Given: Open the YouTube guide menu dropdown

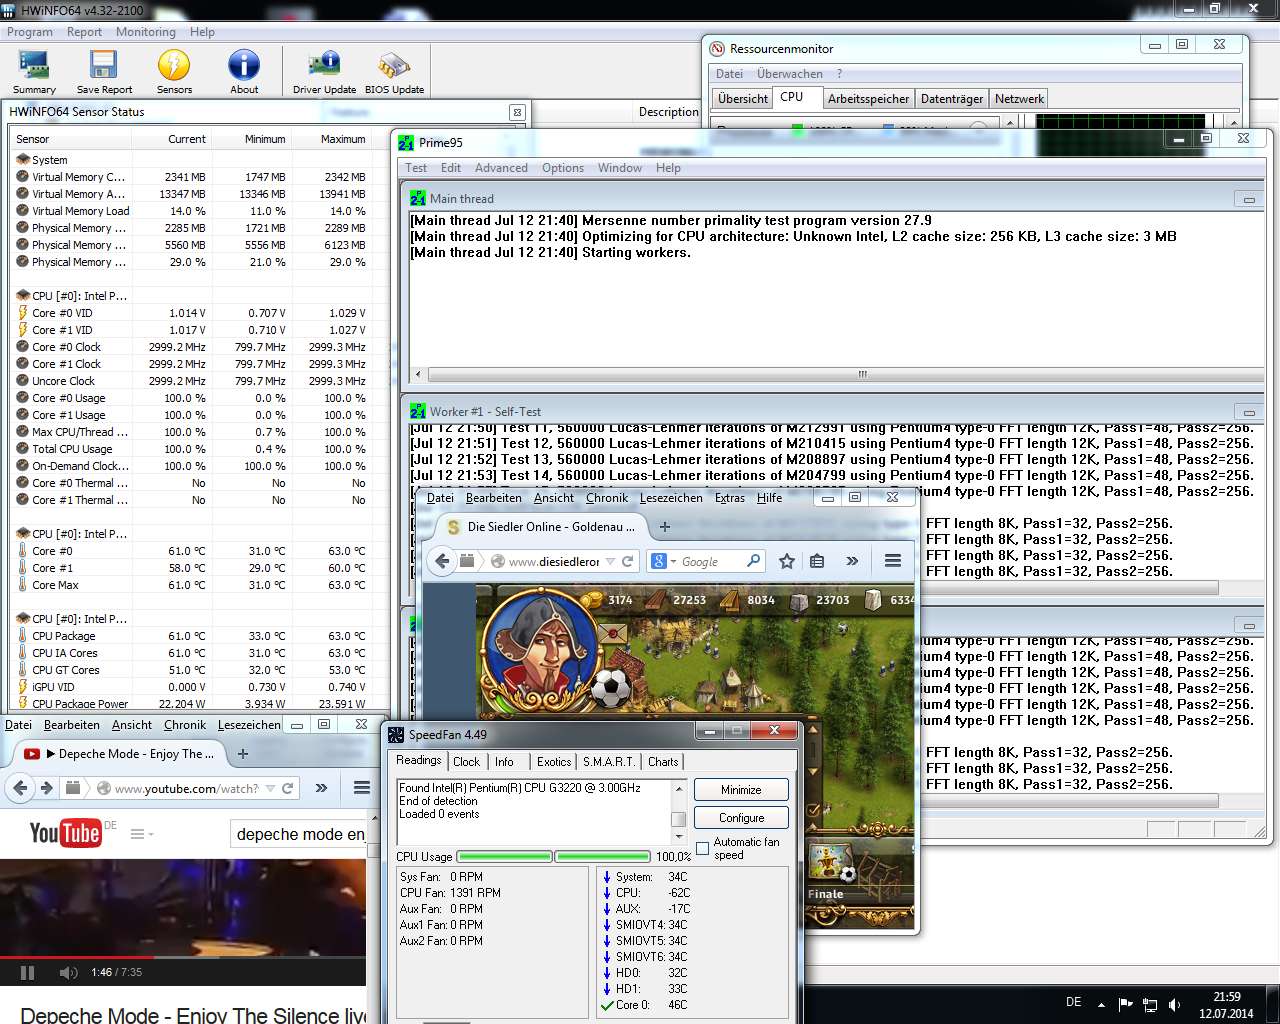Looking at the screenshot, I should point(142,833).
